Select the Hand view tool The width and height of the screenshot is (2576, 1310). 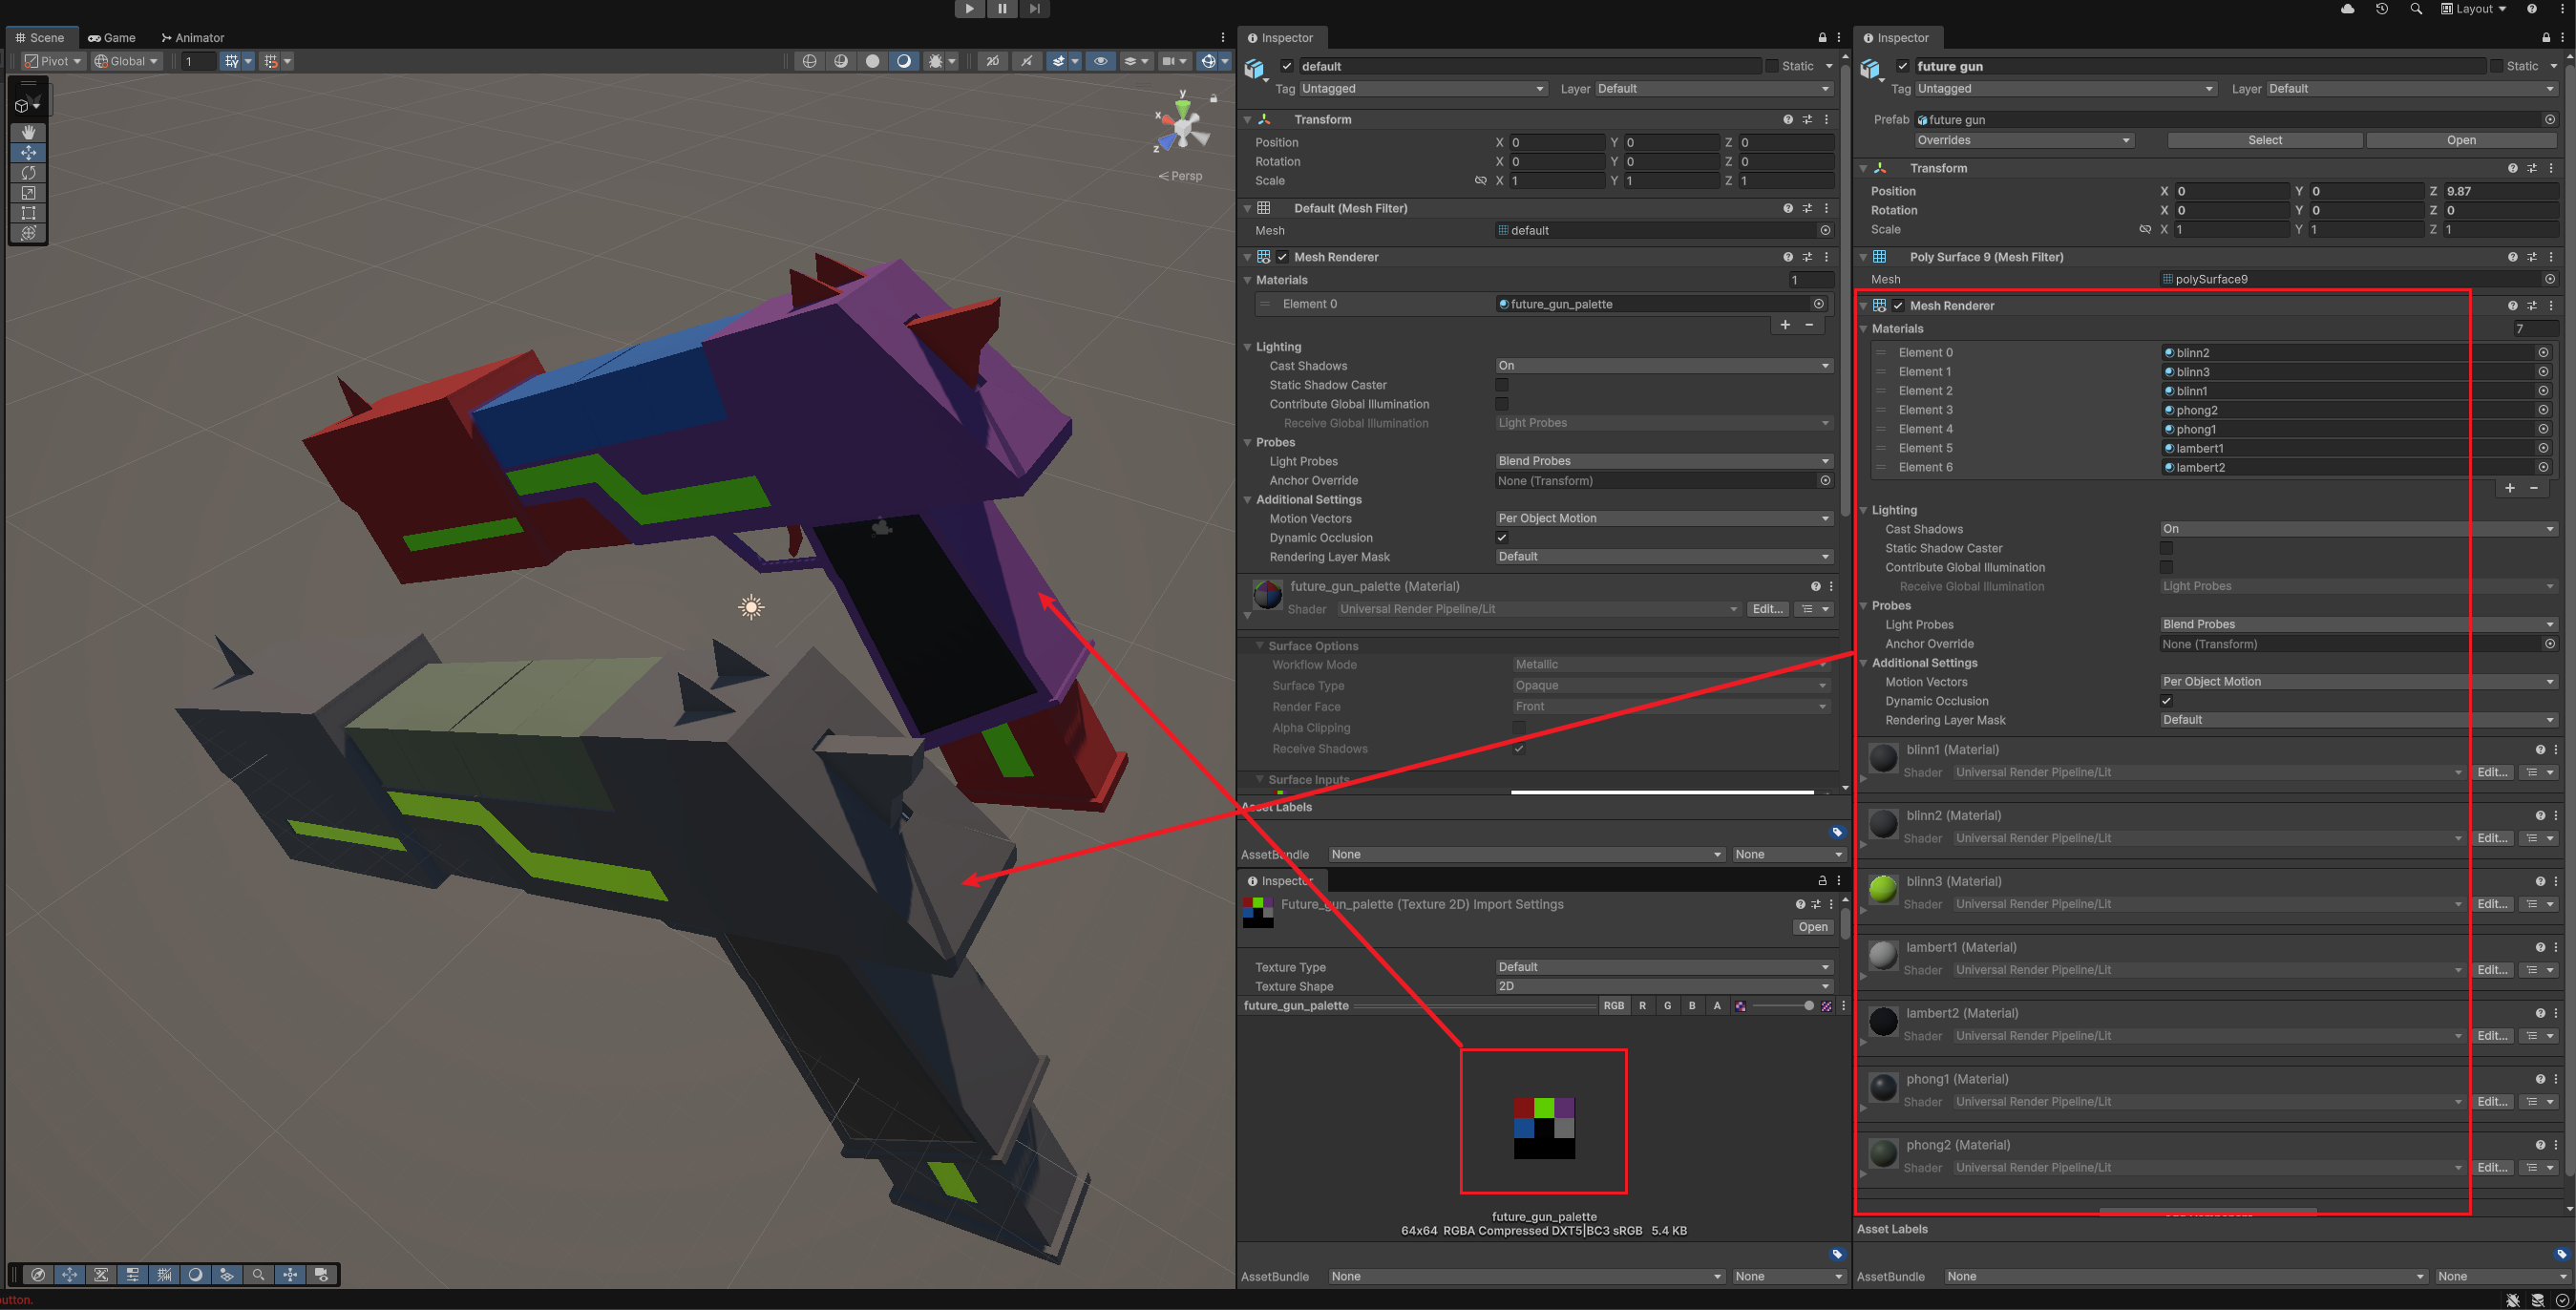[x=28, y=132]
